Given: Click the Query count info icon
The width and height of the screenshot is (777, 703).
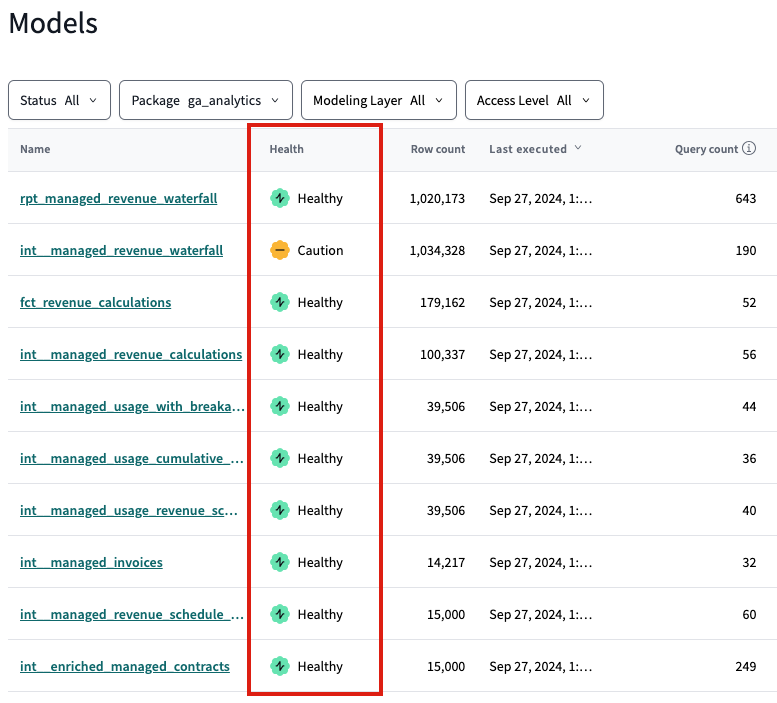Looking at the screenshot, I should (748, 149).
